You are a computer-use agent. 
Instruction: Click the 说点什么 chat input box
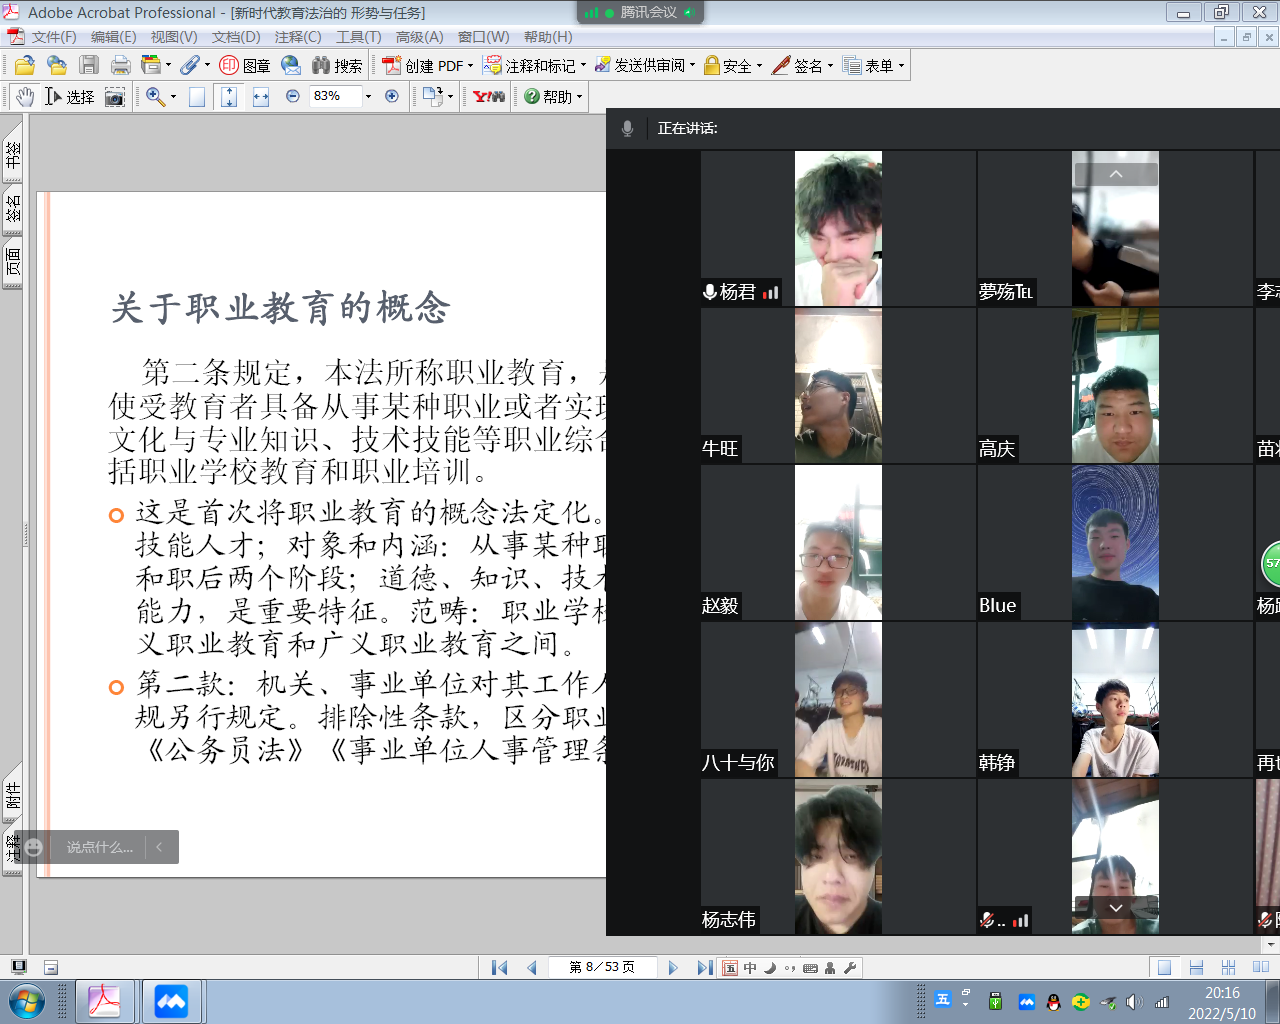click(x=99, y=847)
